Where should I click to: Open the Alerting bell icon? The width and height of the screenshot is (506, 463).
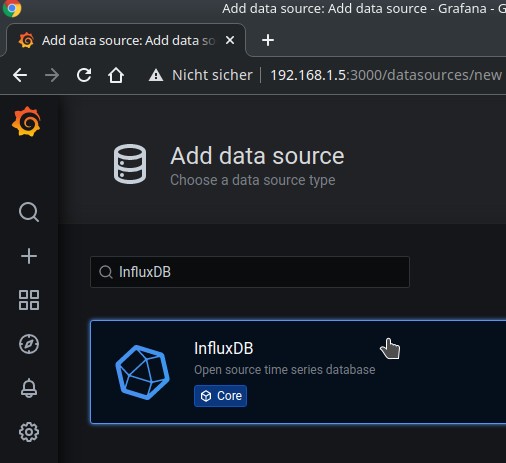[29, 388]
